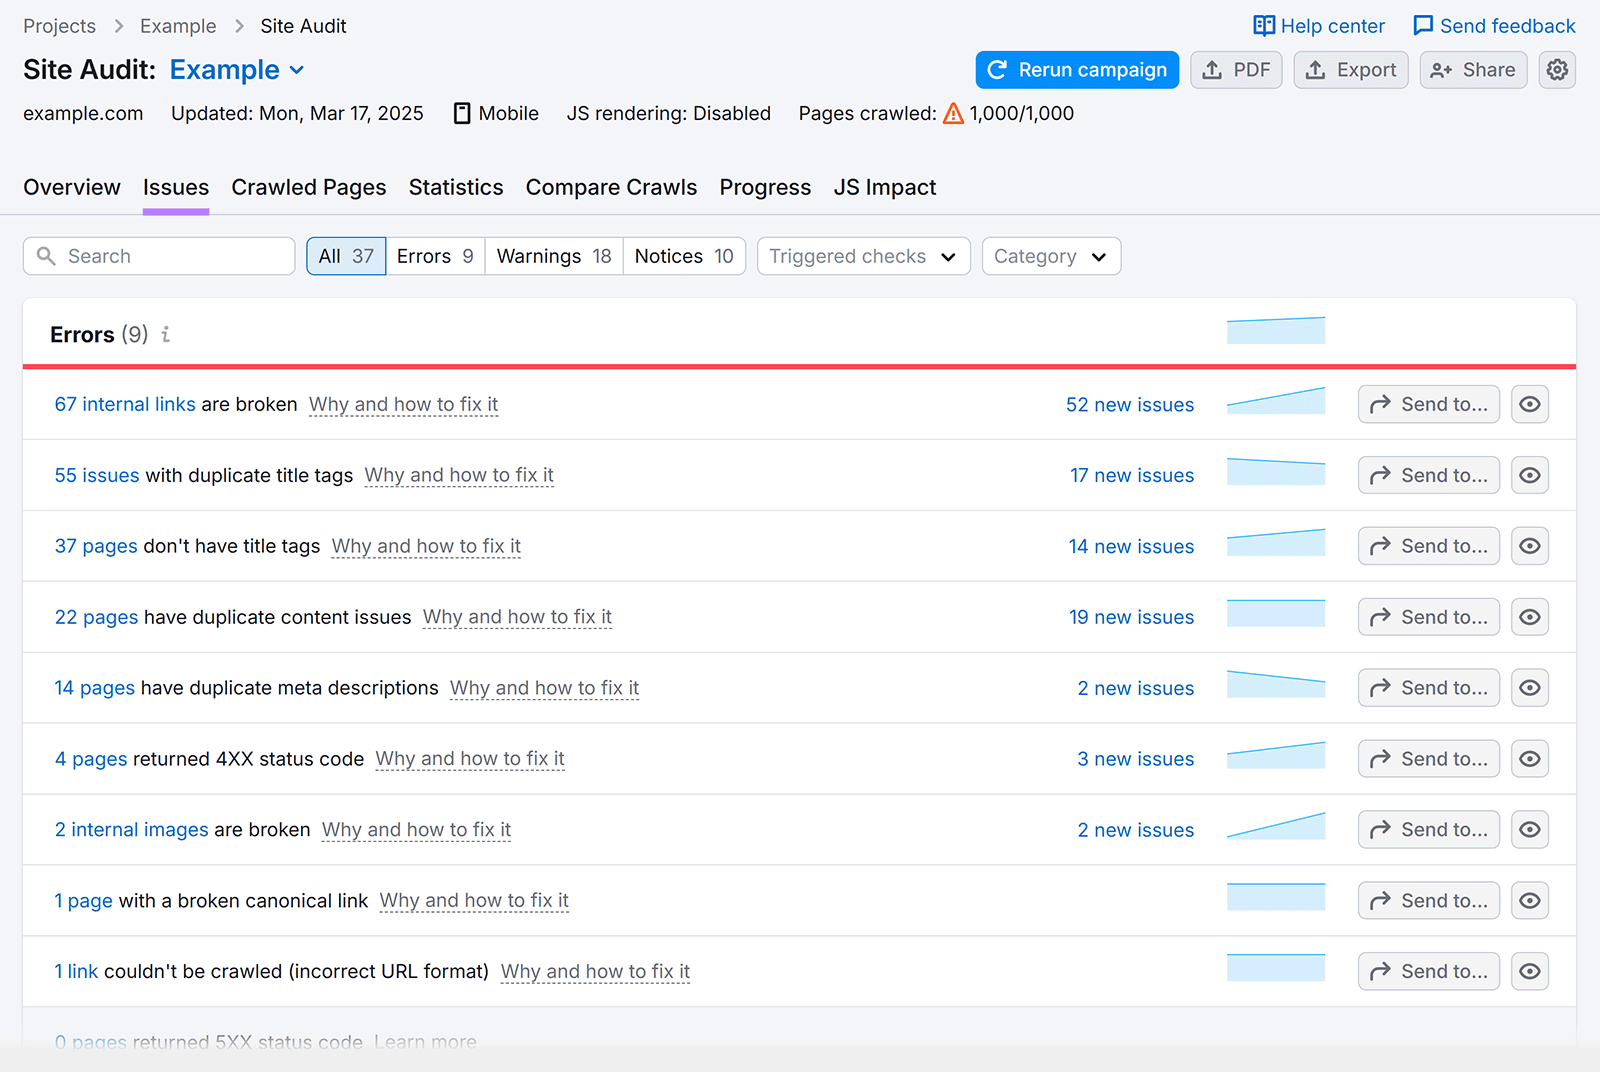
Task: Open the Triggered checks dropdown
Action: click(x=862, y=256)
